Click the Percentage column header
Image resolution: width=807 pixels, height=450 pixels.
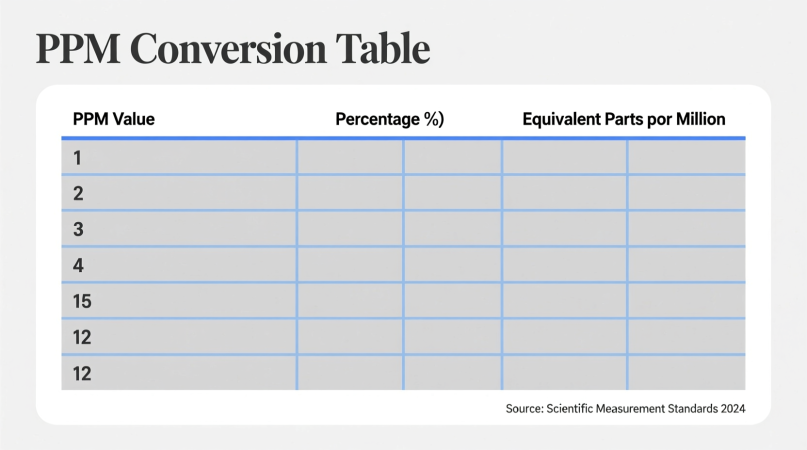389,120
